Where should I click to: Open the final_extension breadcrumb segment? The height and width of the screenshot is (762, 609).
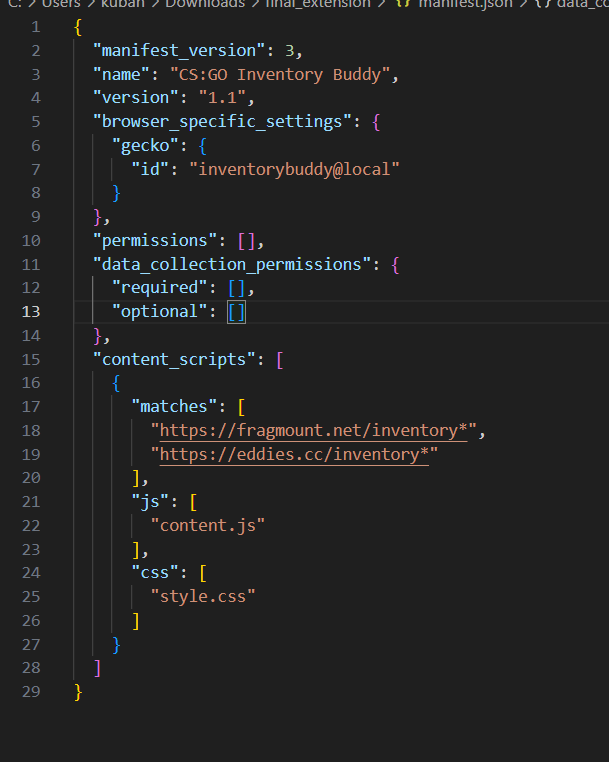tap(318, 4)
